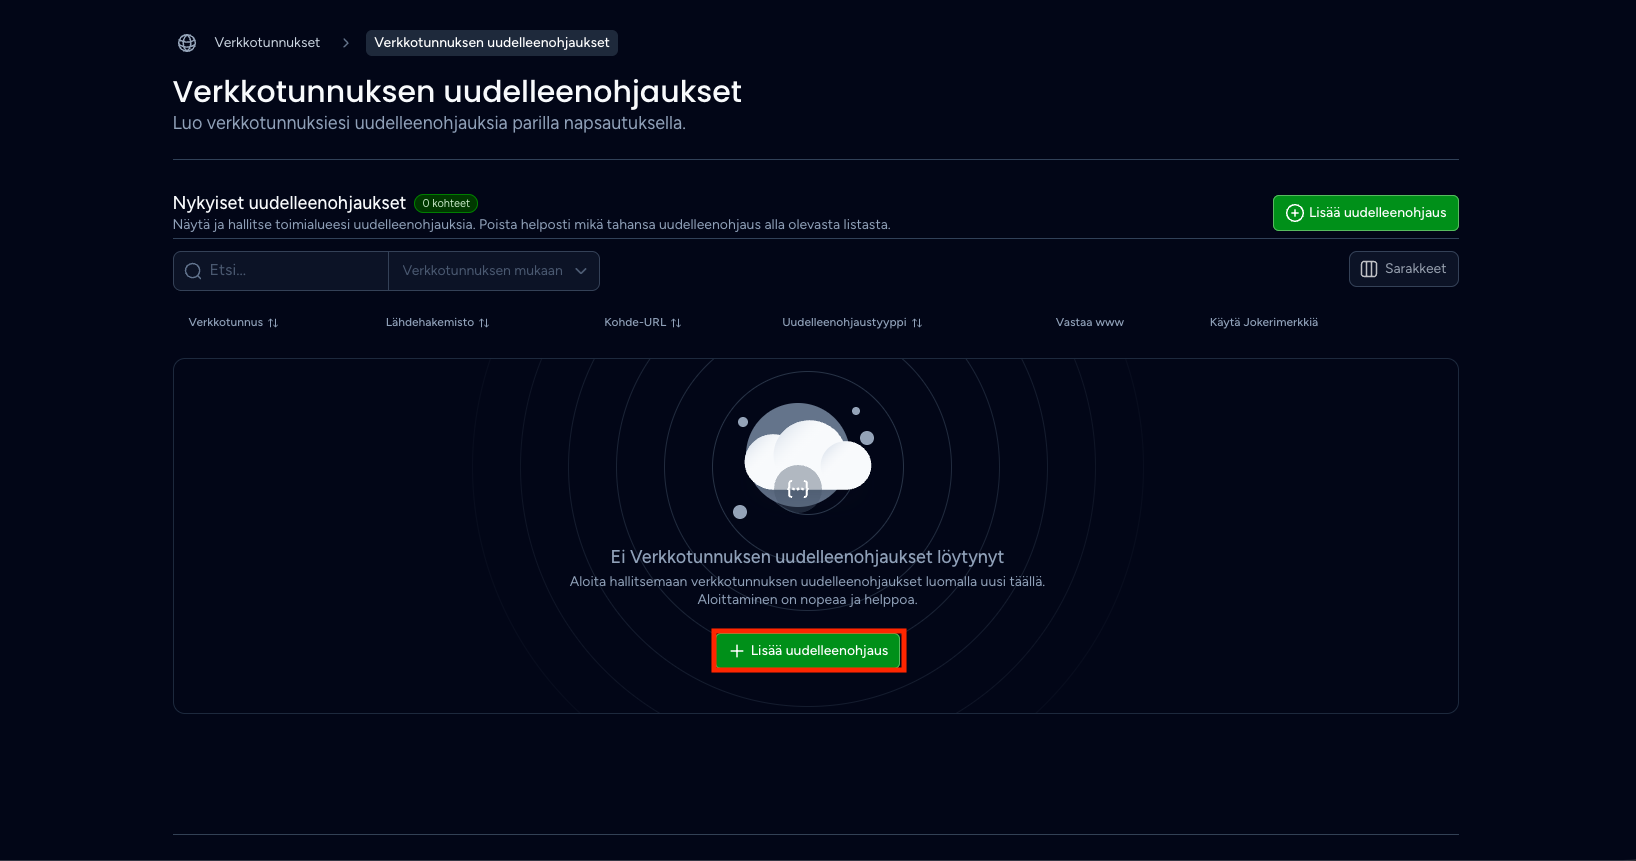Viewport: 1636px width, 861px height.
Task: Focus the Etsi search field
Action: click(281, 271)
